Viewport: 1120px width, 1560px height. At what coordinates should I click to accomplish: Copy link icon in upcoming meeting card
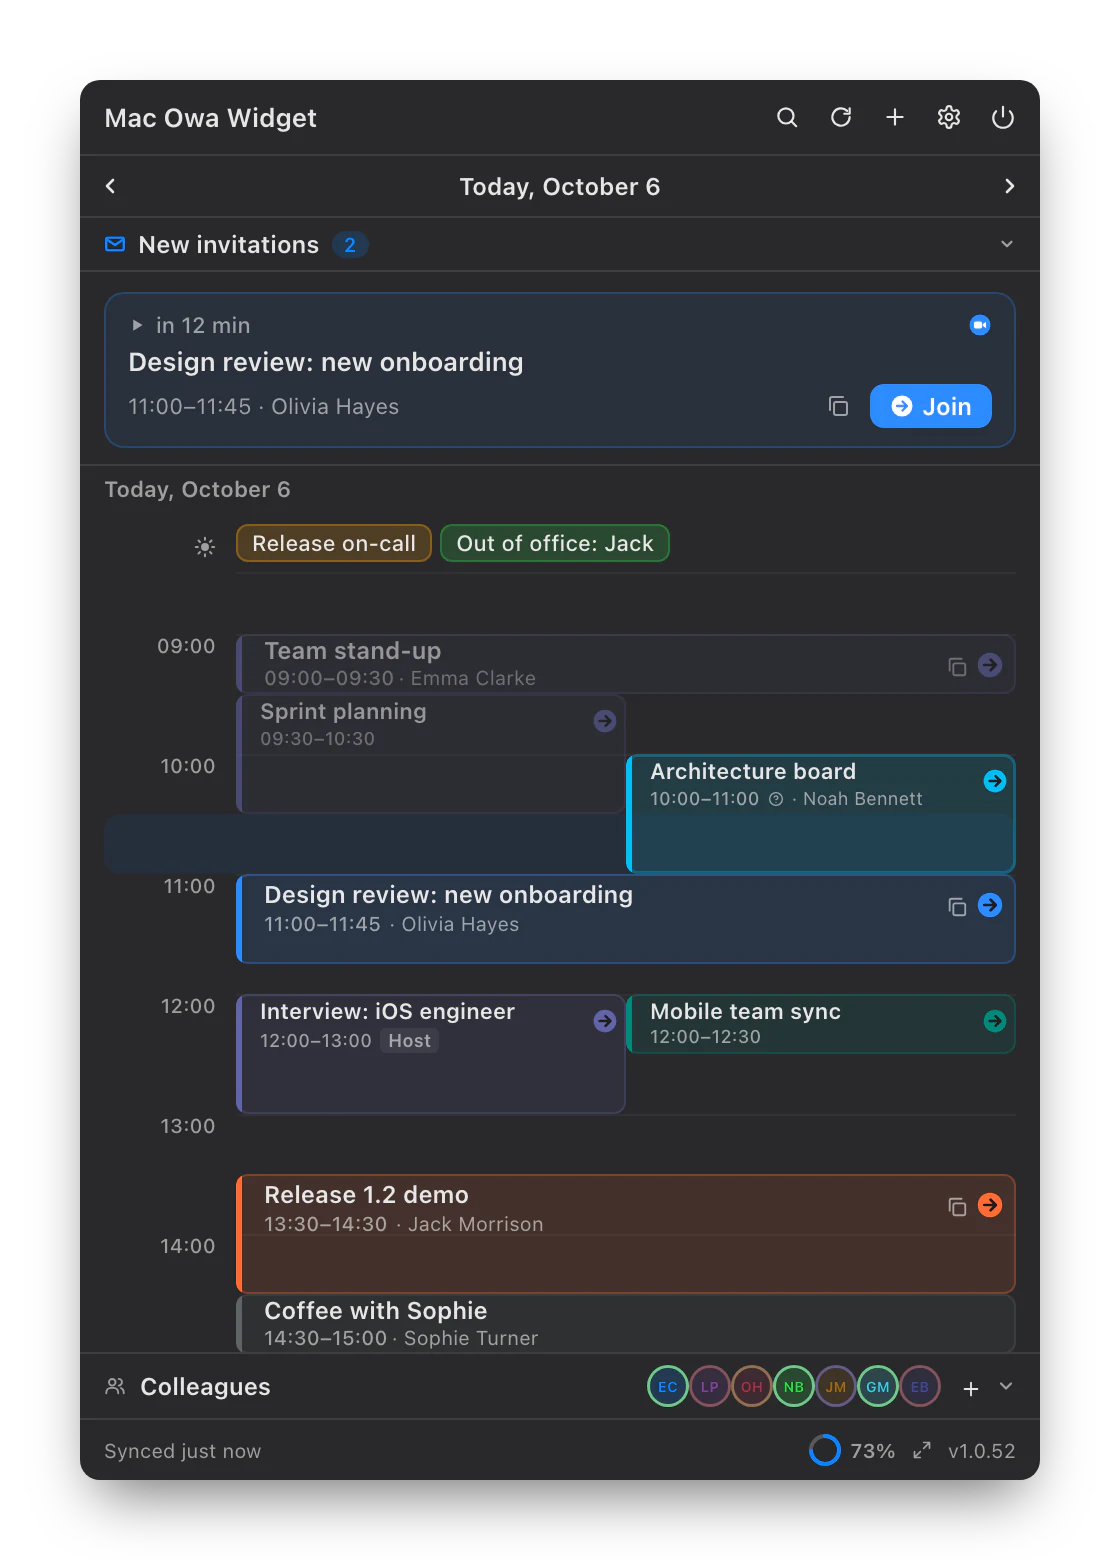tap(838, 406)
